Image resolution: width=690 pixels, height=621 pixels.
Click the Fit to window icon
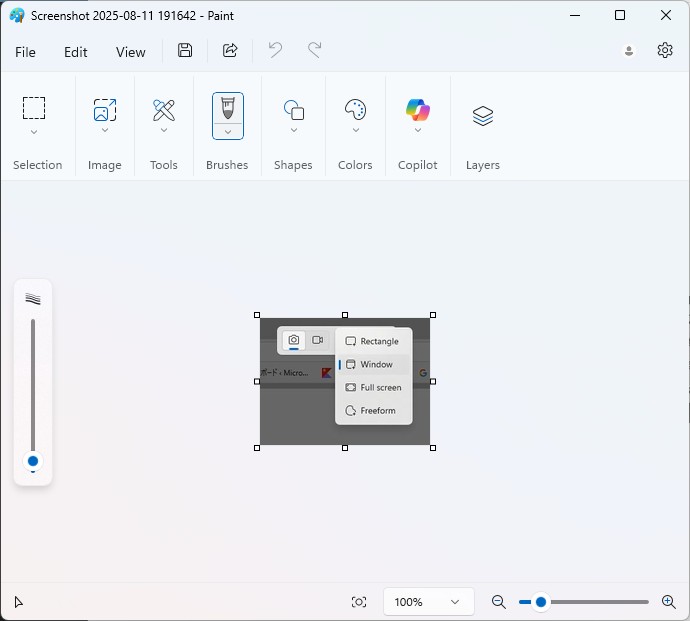pyautogui.click(x=359, y=602)
